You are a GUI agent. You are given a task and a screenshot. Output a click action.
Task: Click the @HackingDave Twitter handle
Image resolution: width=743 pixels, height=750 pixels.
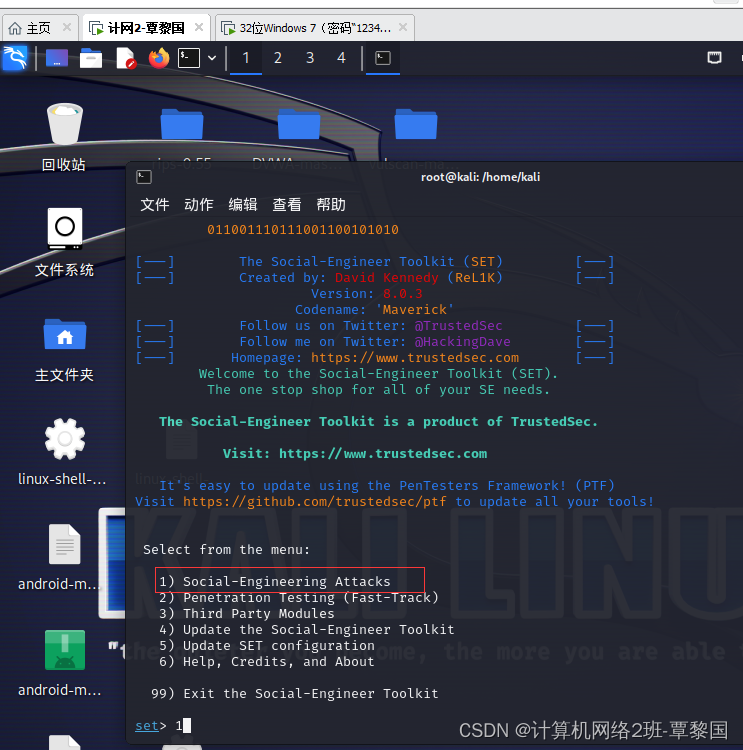[x=462, y=342]
